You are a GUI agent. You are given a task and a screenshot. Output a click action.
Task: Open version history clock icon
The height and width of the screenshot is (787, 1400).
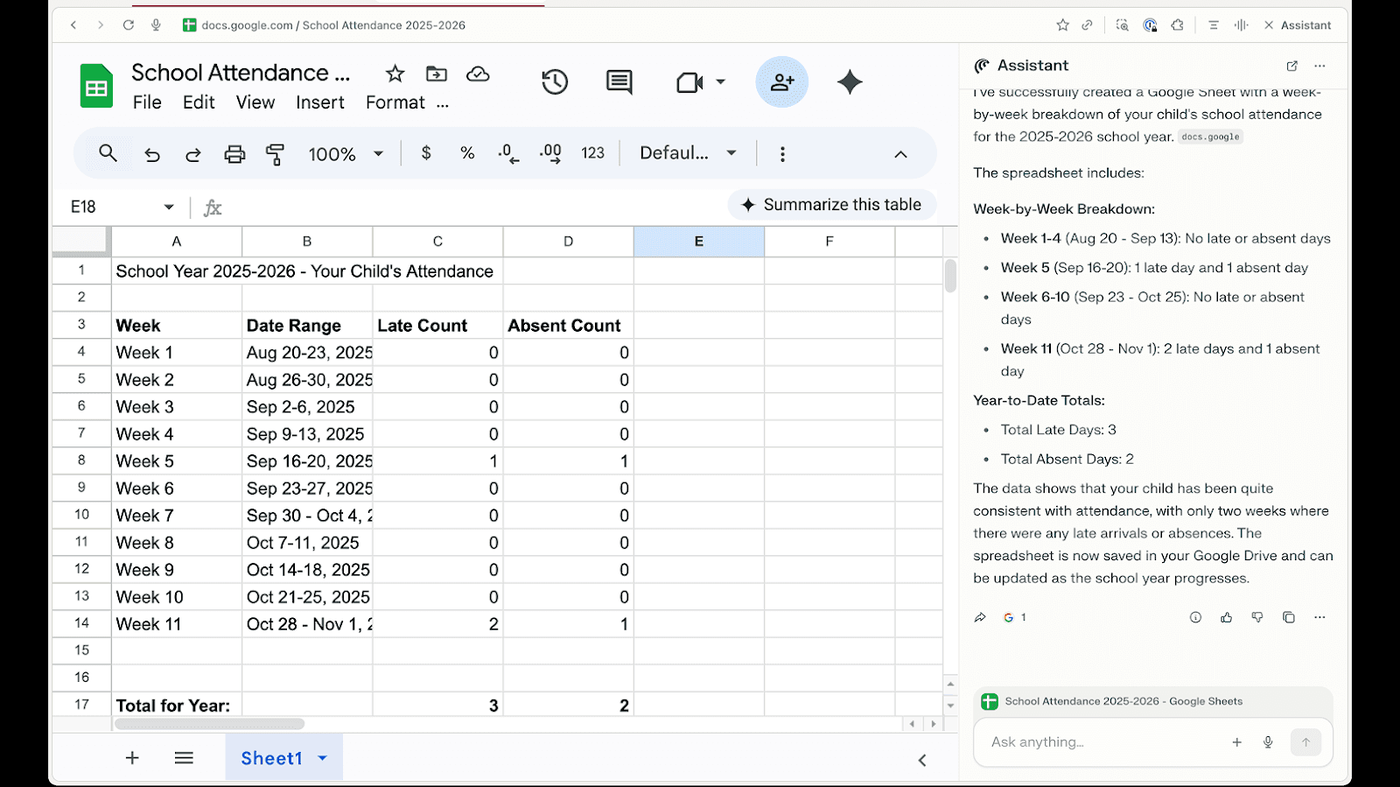tap(555, 82)
